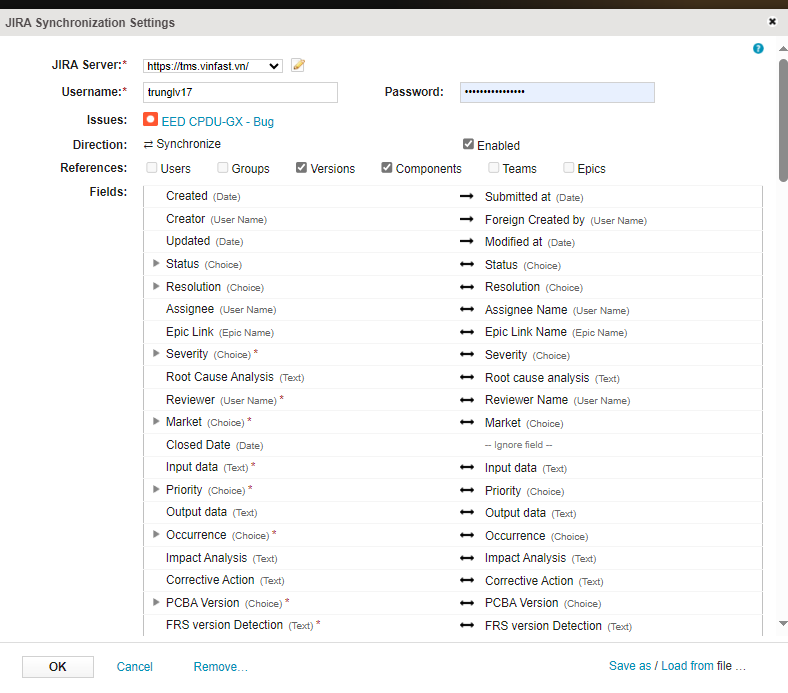Toggle the Enabled checkbox
788x693 pixels.
tap(468, 144)
